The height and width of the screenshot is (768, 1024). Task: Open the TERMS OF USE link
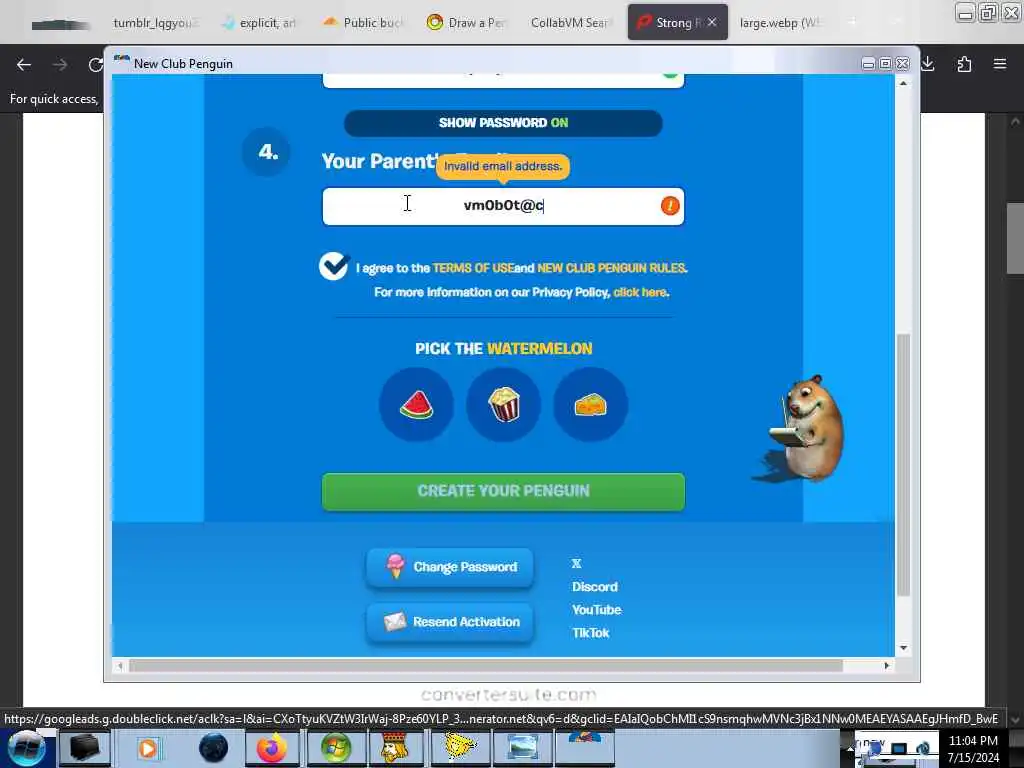point(473,268)
